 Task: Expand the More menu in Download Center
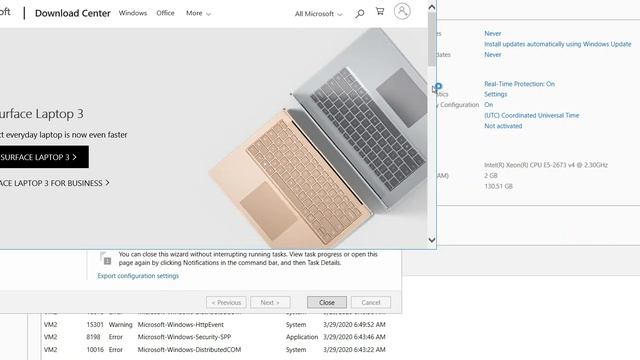click(198, 13)
